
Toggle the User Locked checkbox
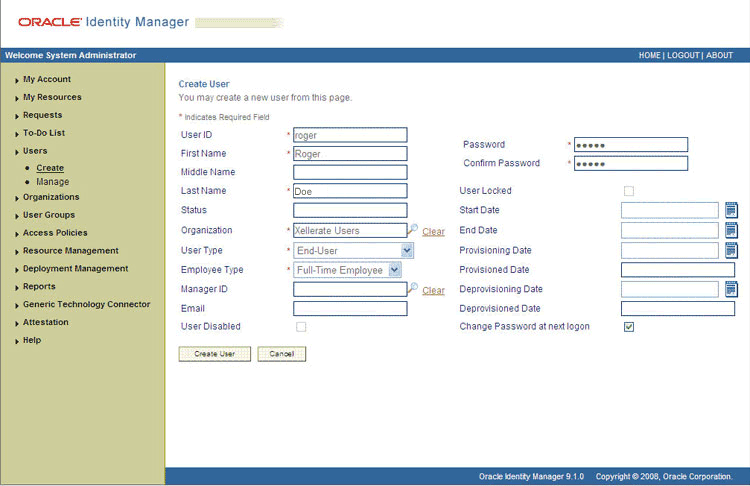click(x=629, y=191)
